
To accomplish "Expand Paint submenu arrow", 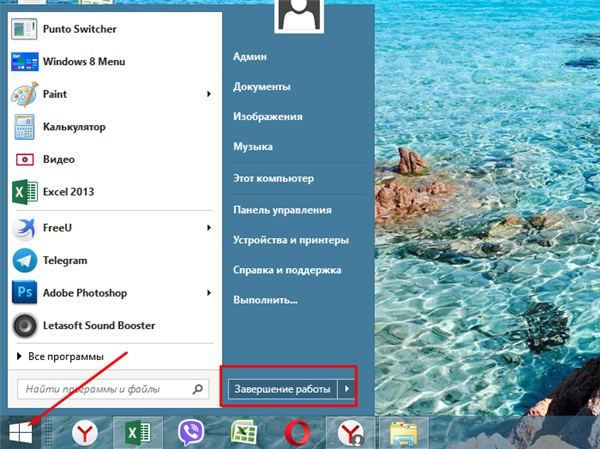I will click(x=209, y=94).
